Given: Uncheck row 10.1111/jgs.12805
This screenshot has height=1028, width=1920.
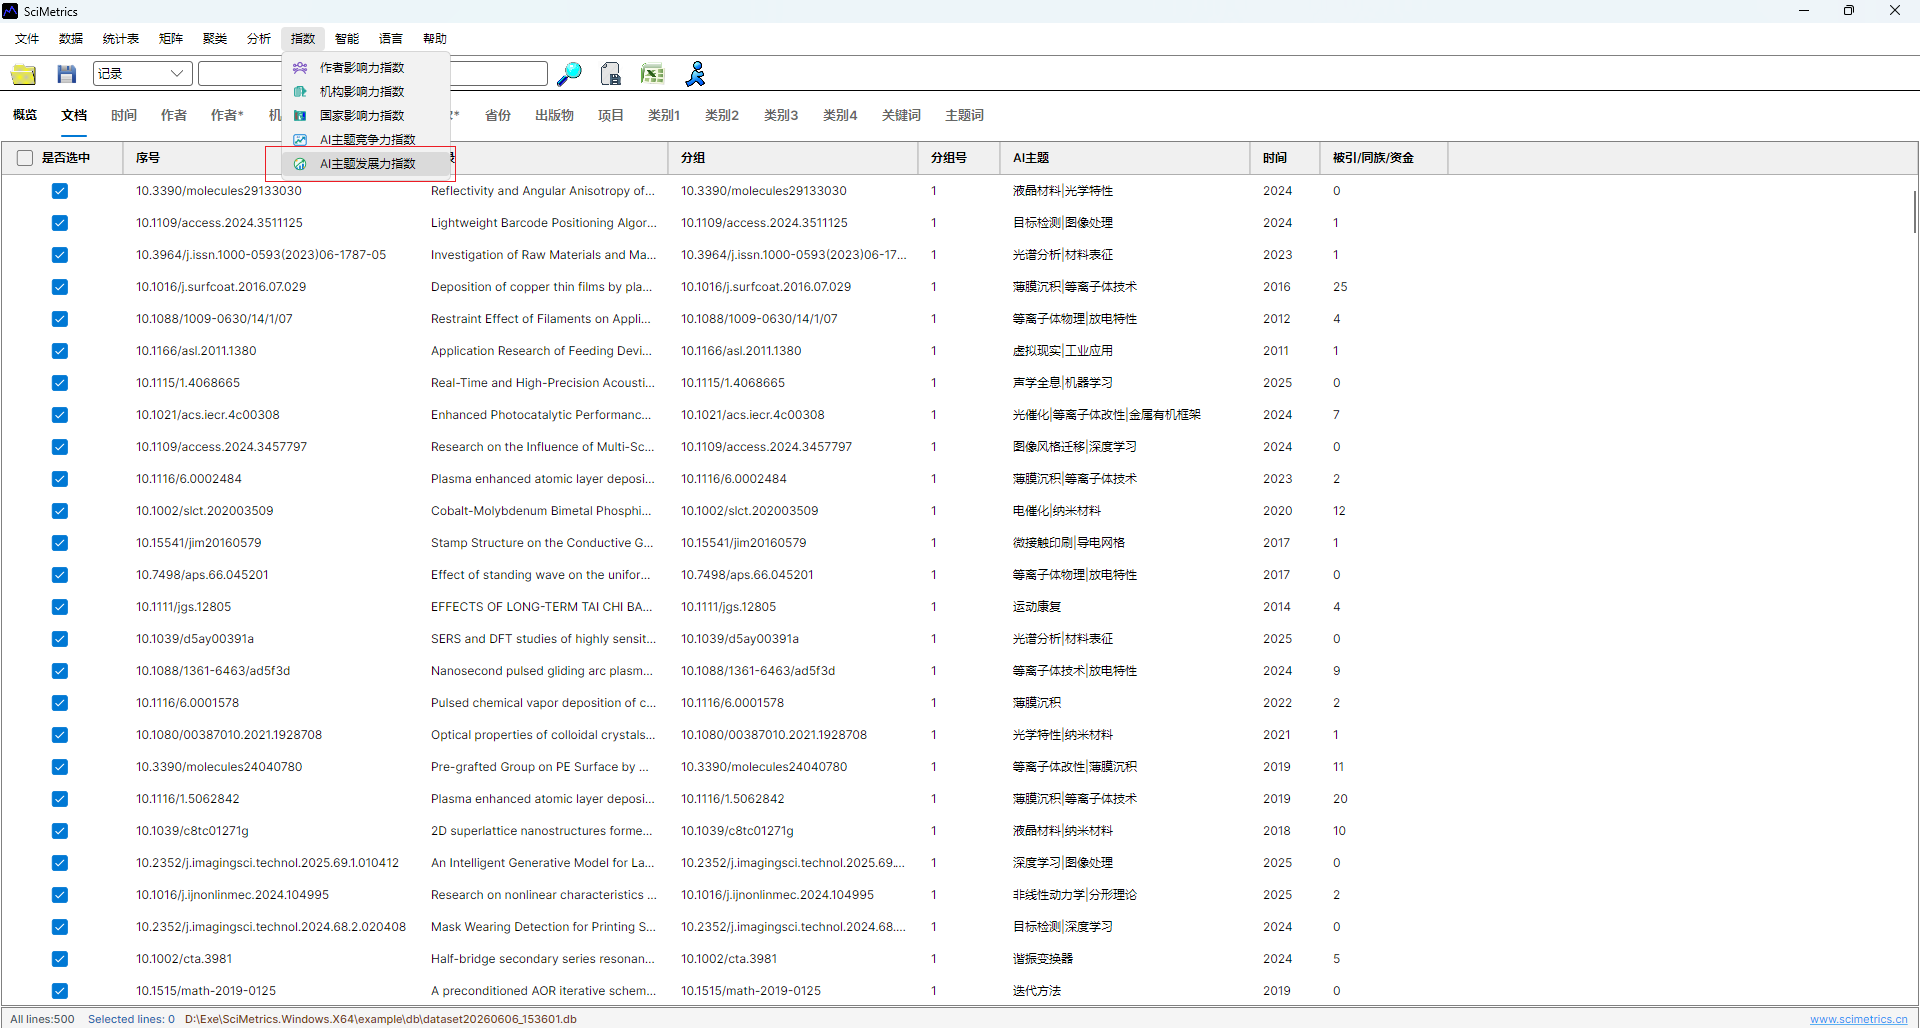Looking at the screenshot, I should [x=60, y=607].
